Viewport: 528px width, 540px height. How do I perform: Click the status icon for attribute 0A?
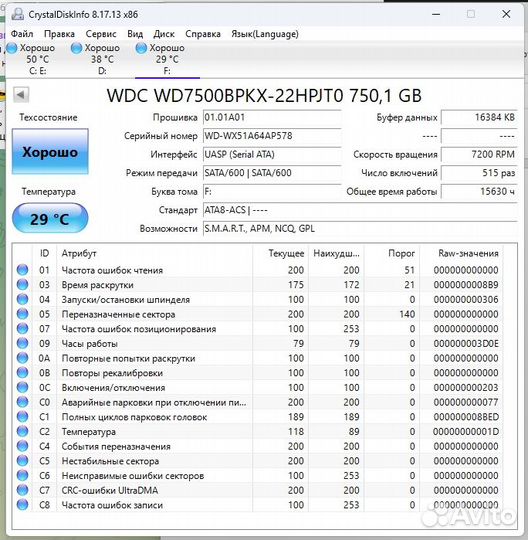22,358
